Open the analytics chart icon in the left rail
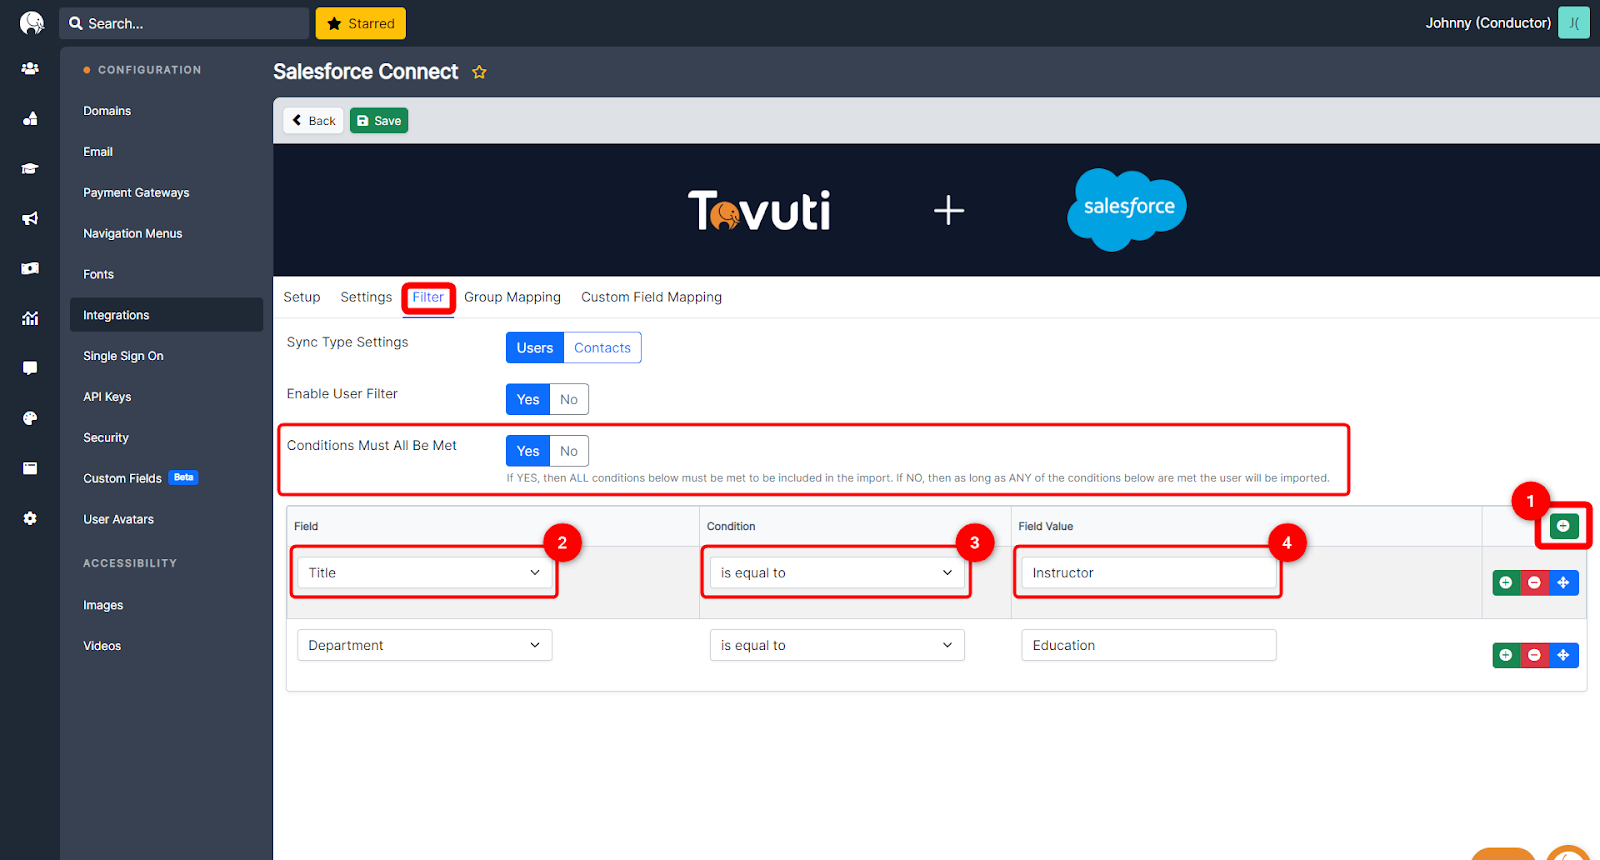Screen dimensions: 1600x860 pyautogui.click(x=30, y=318)
